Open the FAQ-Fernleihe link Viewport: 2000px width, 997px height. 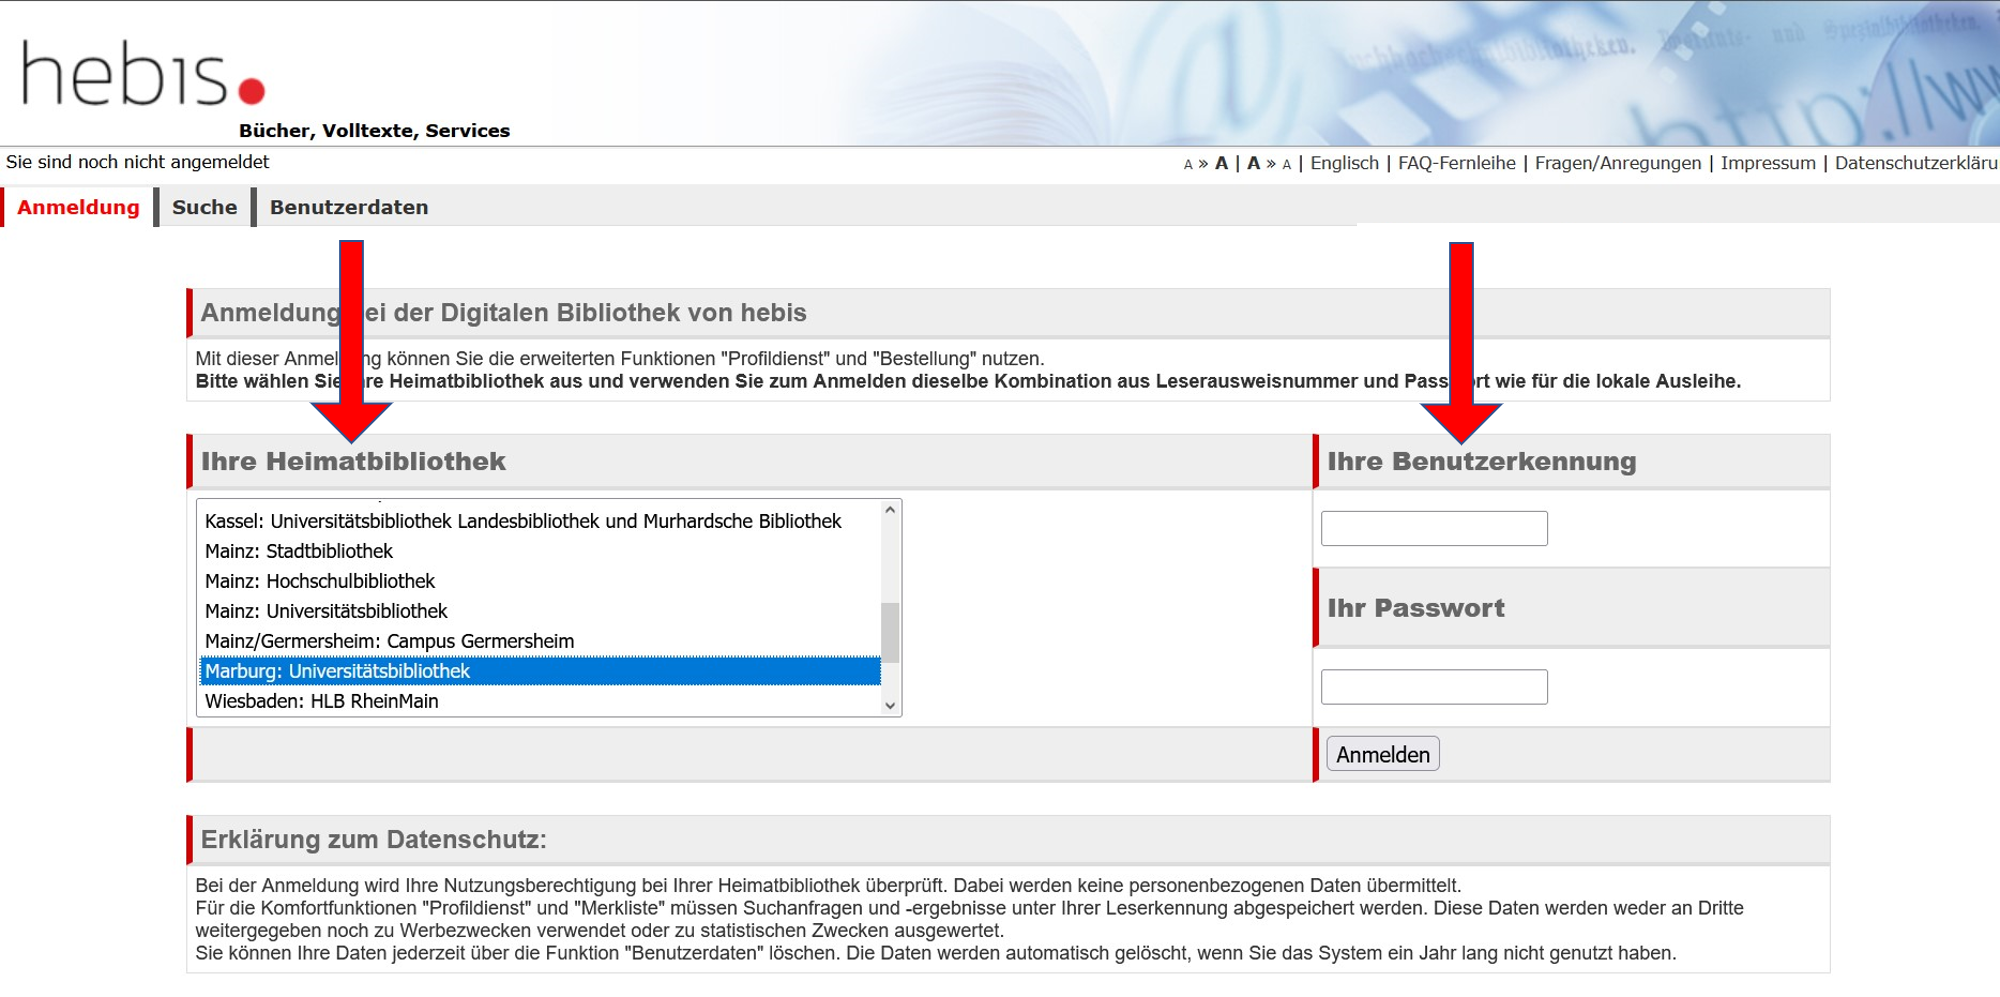[x=1457, y=163]
